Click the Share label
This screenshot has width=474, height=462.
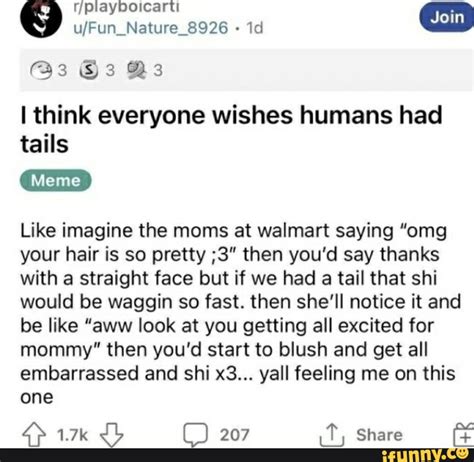[x=379, y=435]
